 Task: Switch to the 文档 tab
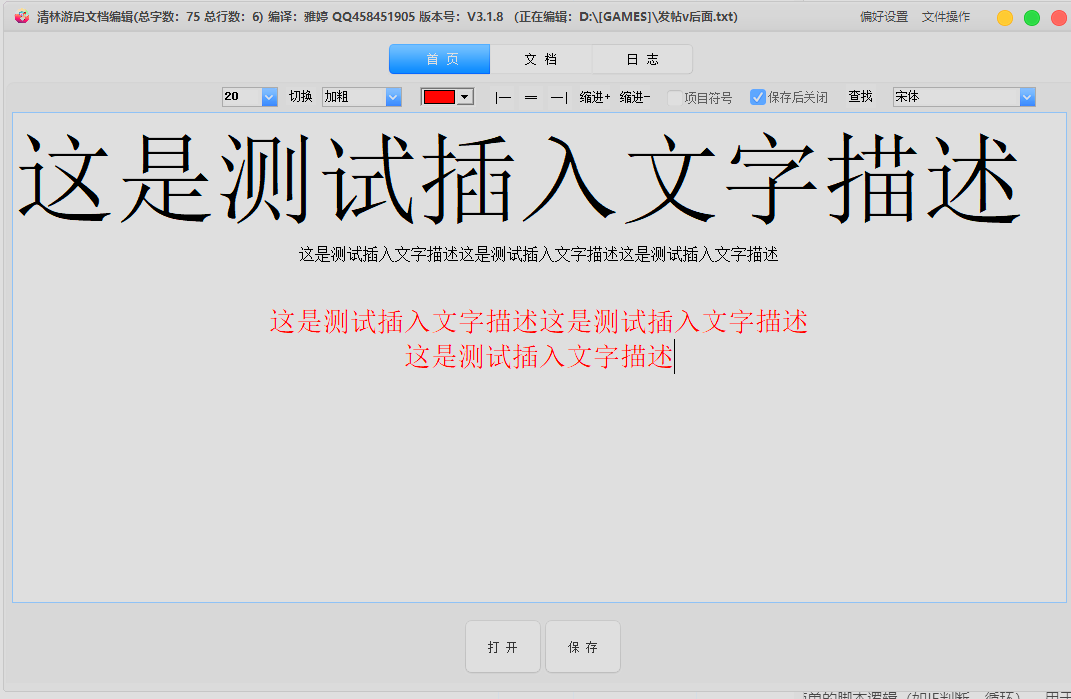tap(541, 58)
